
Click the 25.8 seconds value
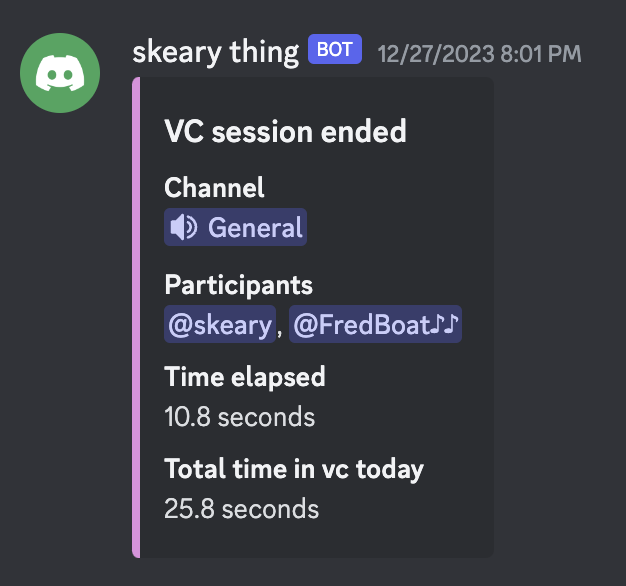point(241,508)
